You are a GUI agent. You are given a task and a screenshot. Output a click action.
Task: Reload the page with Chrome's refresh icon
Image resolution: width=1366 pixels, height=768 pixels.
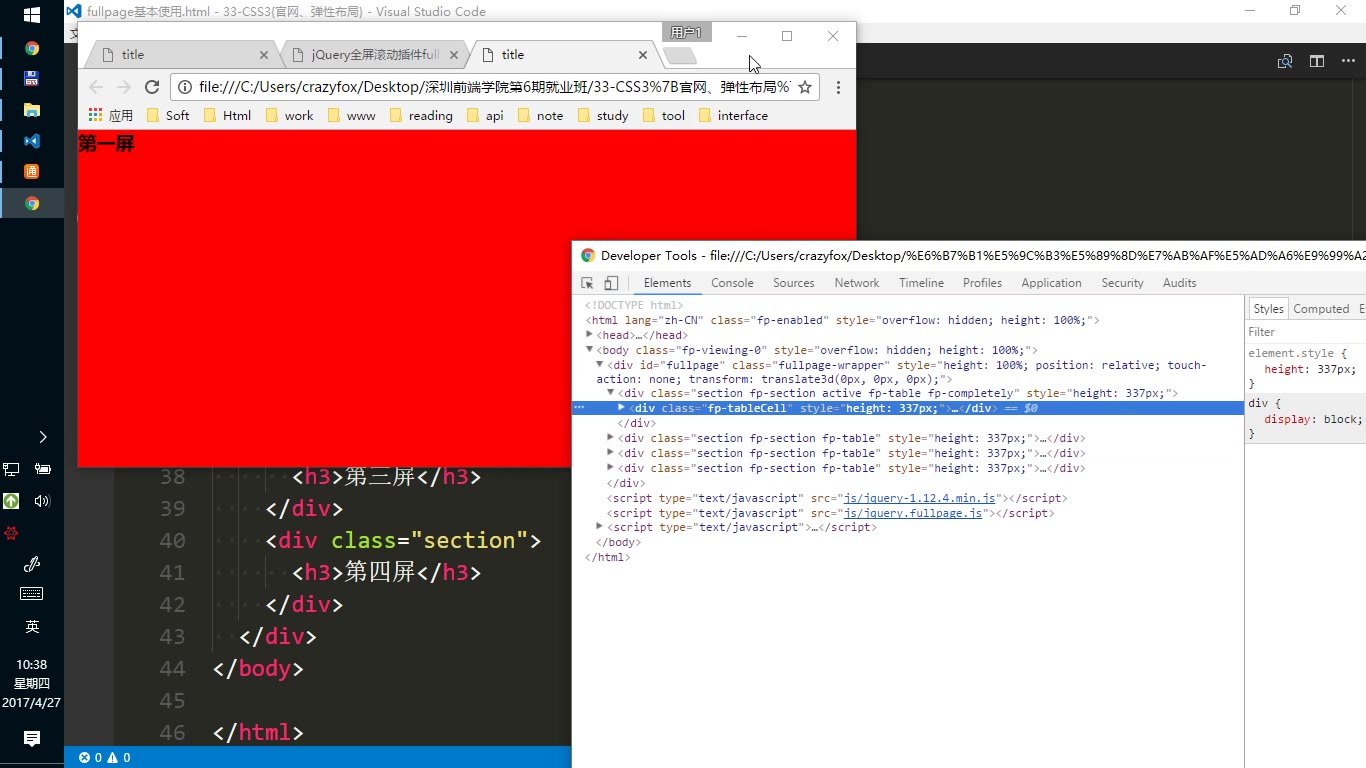pos(152,87)
